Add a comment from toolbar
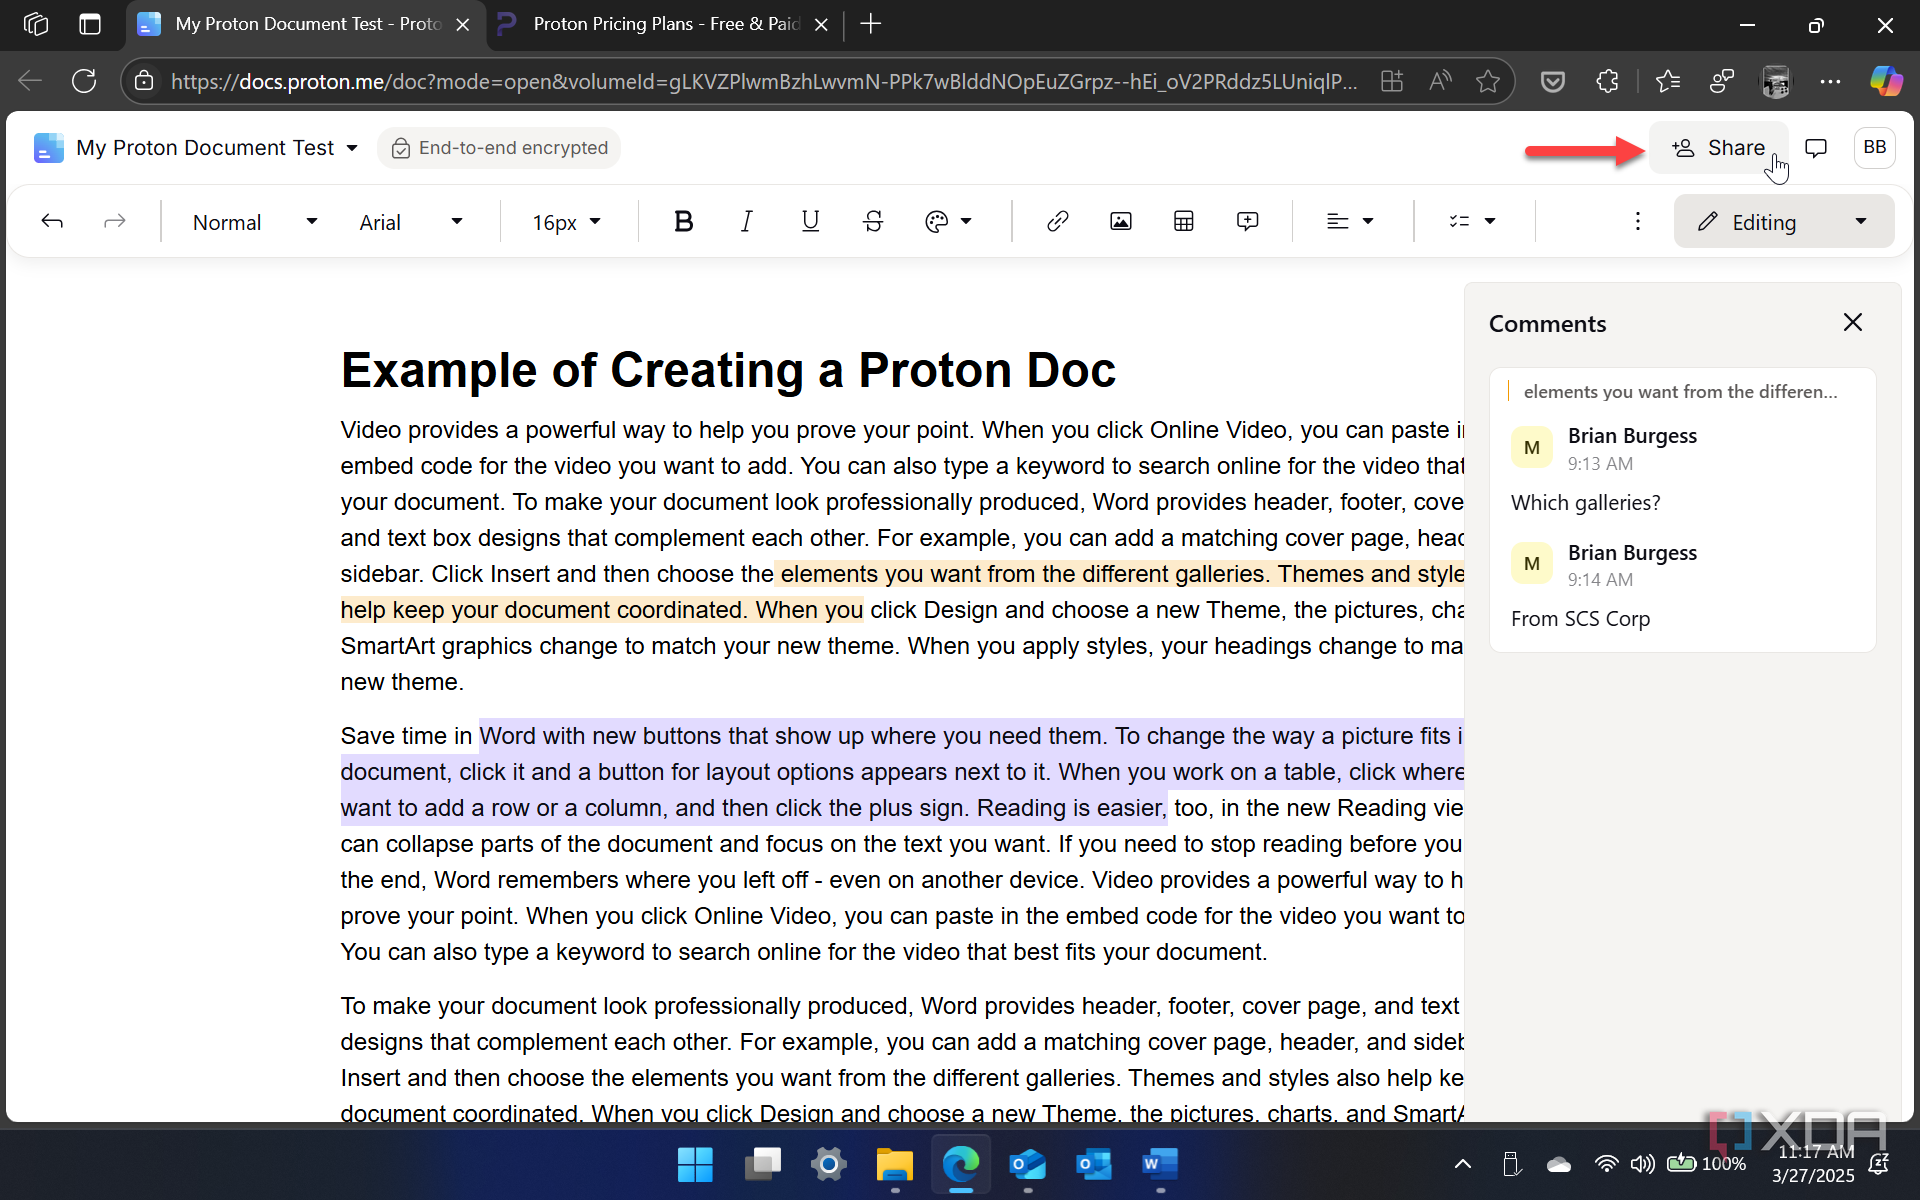1920x1200 pixels. [1247, 222]
